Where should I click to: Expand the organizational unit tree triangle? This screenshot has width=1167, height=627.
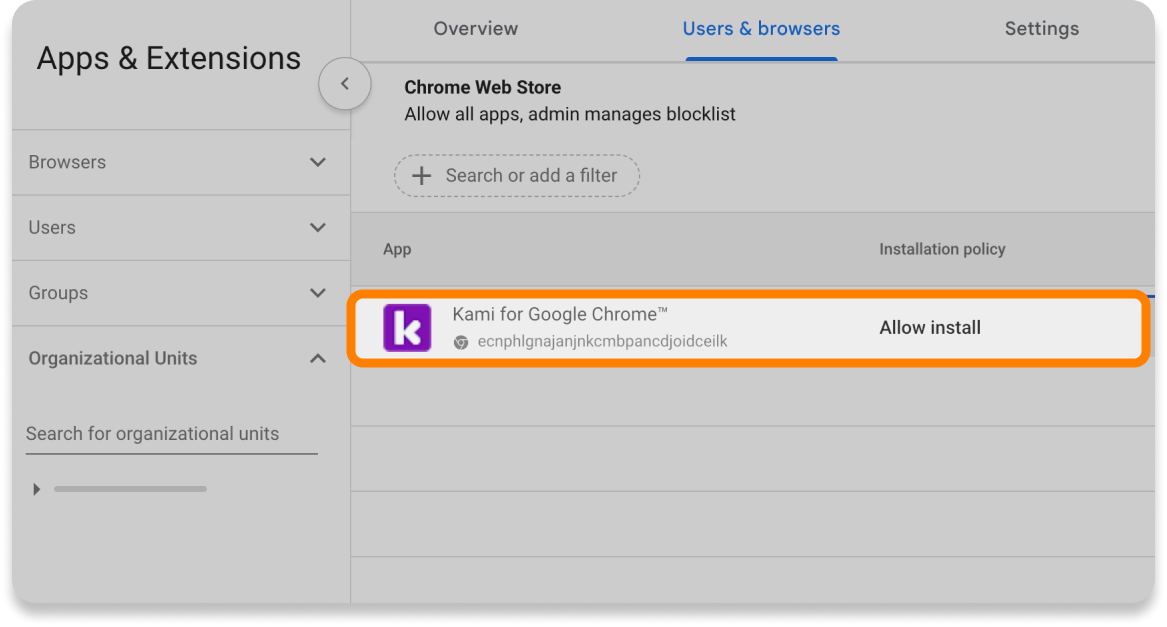(x=36, y=489)
